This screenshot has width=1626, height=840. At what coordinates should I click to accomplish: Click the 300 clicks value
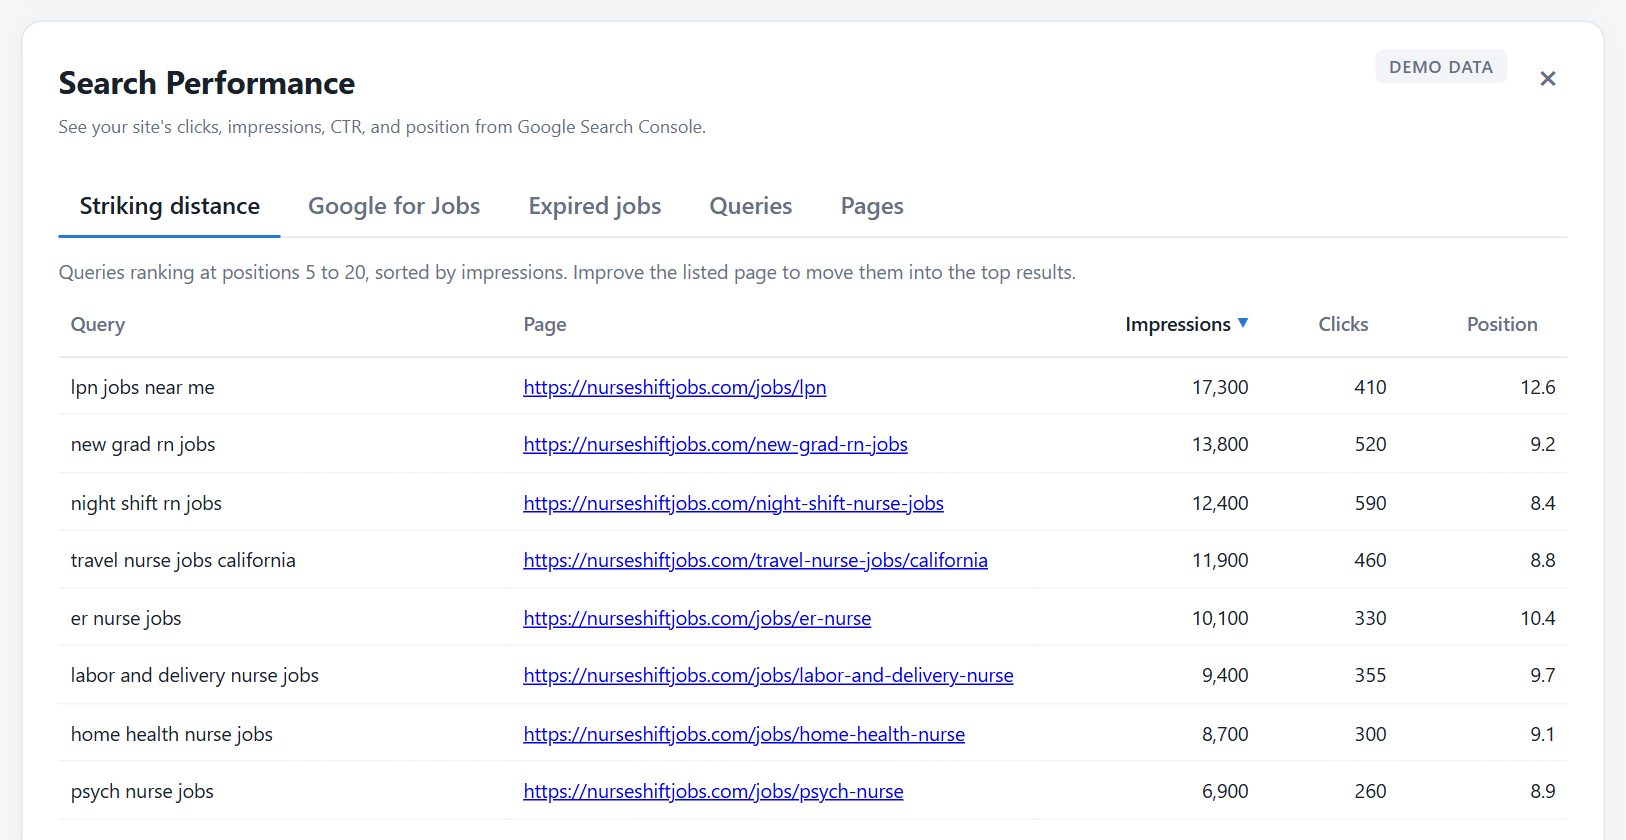coord(1370,734)
